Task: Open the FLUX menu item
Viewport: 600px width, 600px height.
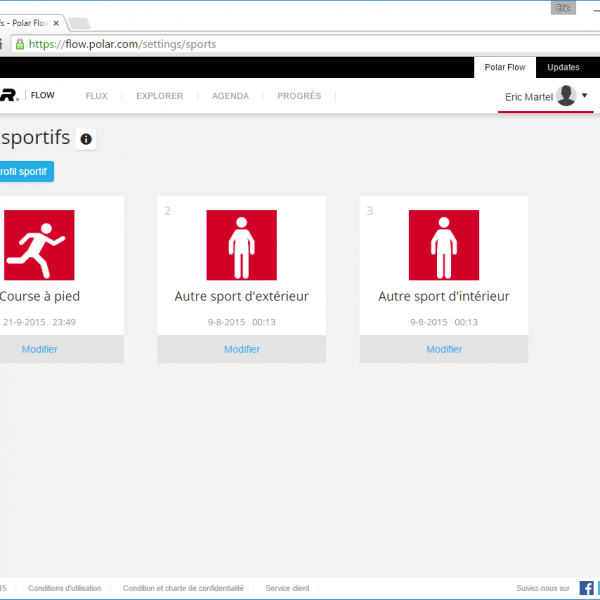Action: (x=96, y=96)
